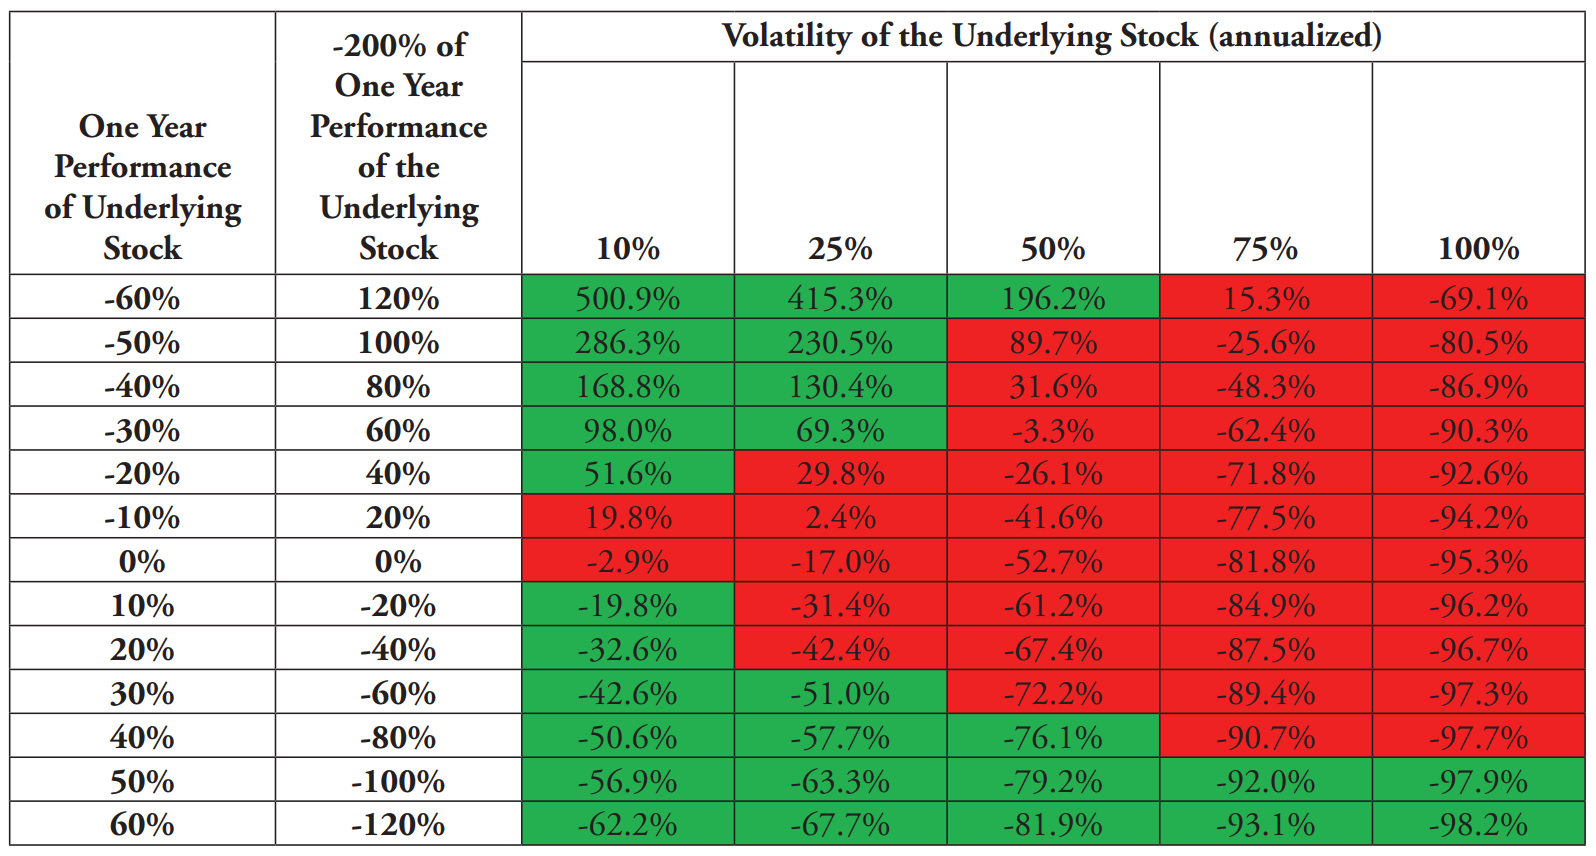The width and height of the screenshot is (1596, 856).
Task: Select the 29.8% red cell
Action: [841, 473]
